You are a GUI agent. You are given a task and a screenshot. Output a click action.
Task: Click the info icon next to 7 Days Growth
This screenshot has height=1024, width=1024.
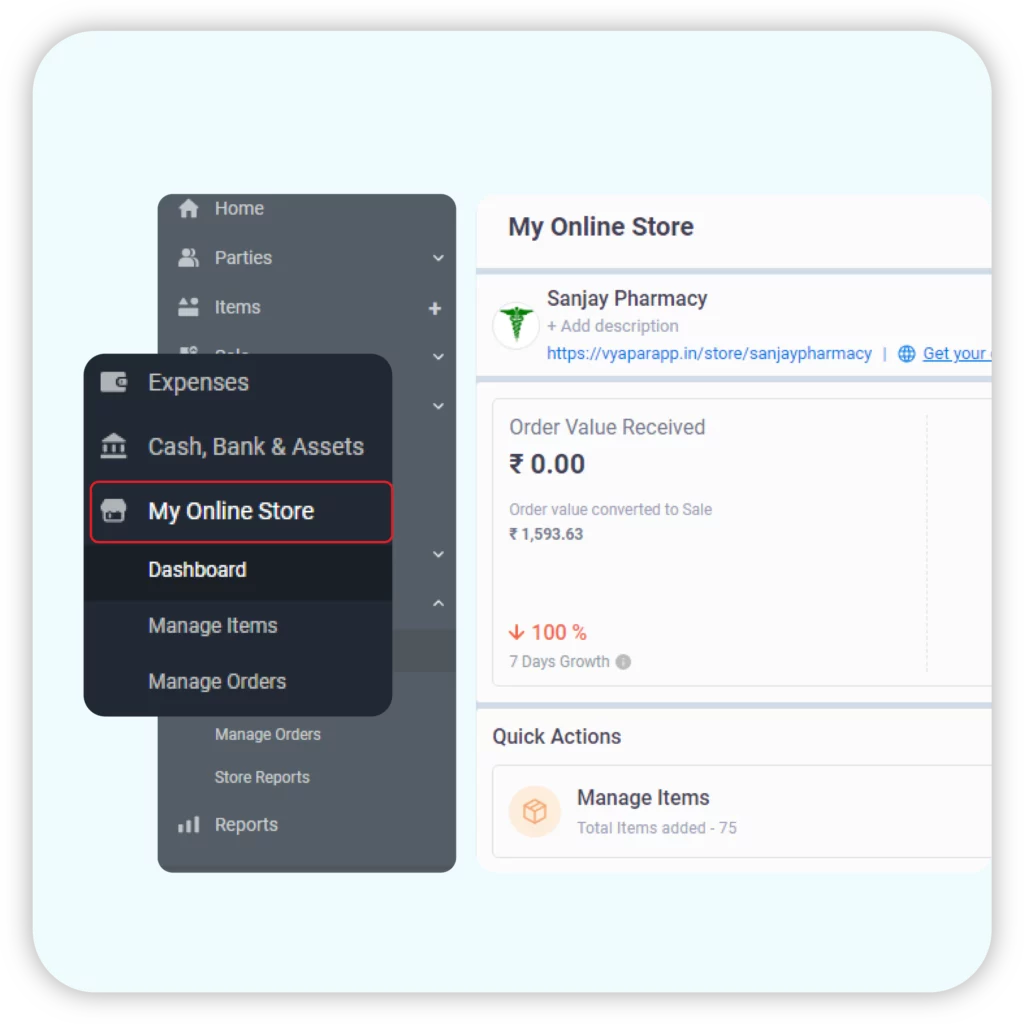[625, 661]
